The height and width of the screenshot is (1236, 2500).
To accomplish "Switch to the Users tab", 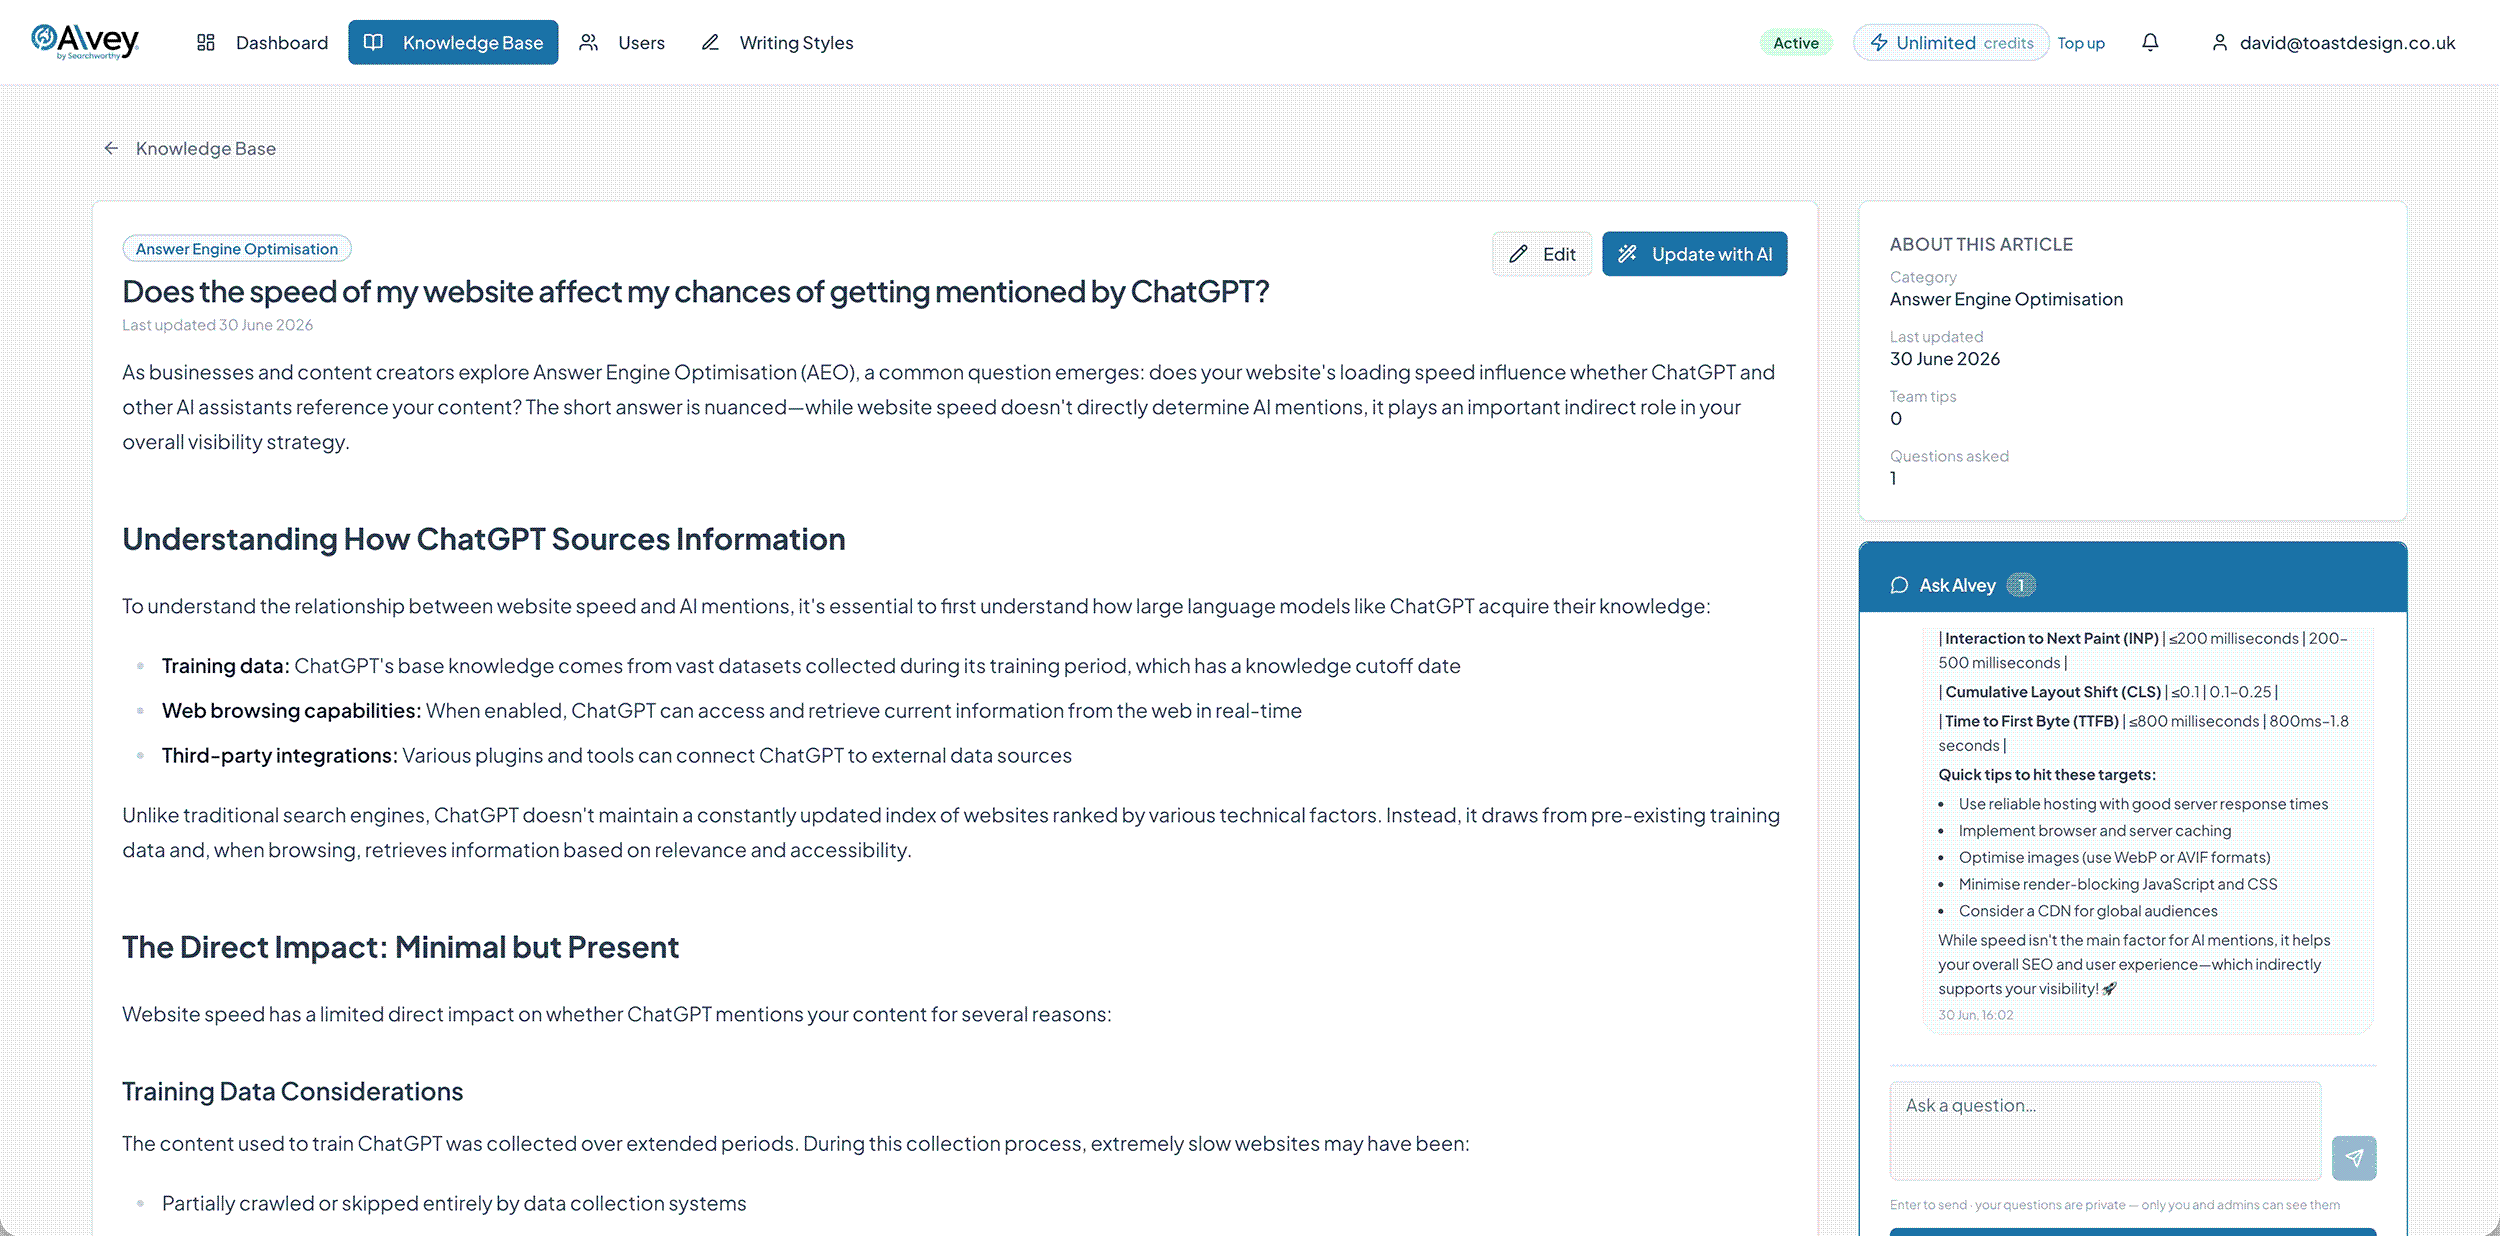I will [x=622, y=42].
